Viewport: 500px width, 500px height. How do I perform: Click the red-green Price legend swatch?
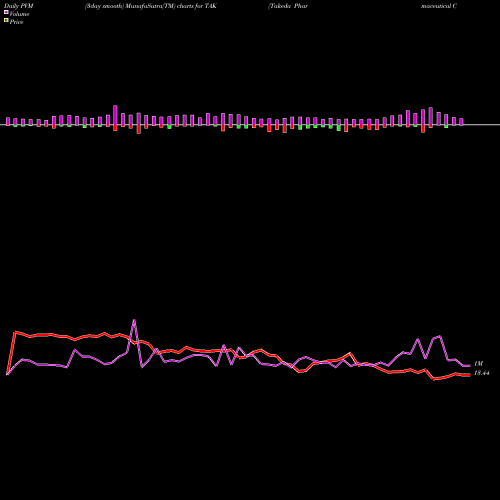coord(6,21)
